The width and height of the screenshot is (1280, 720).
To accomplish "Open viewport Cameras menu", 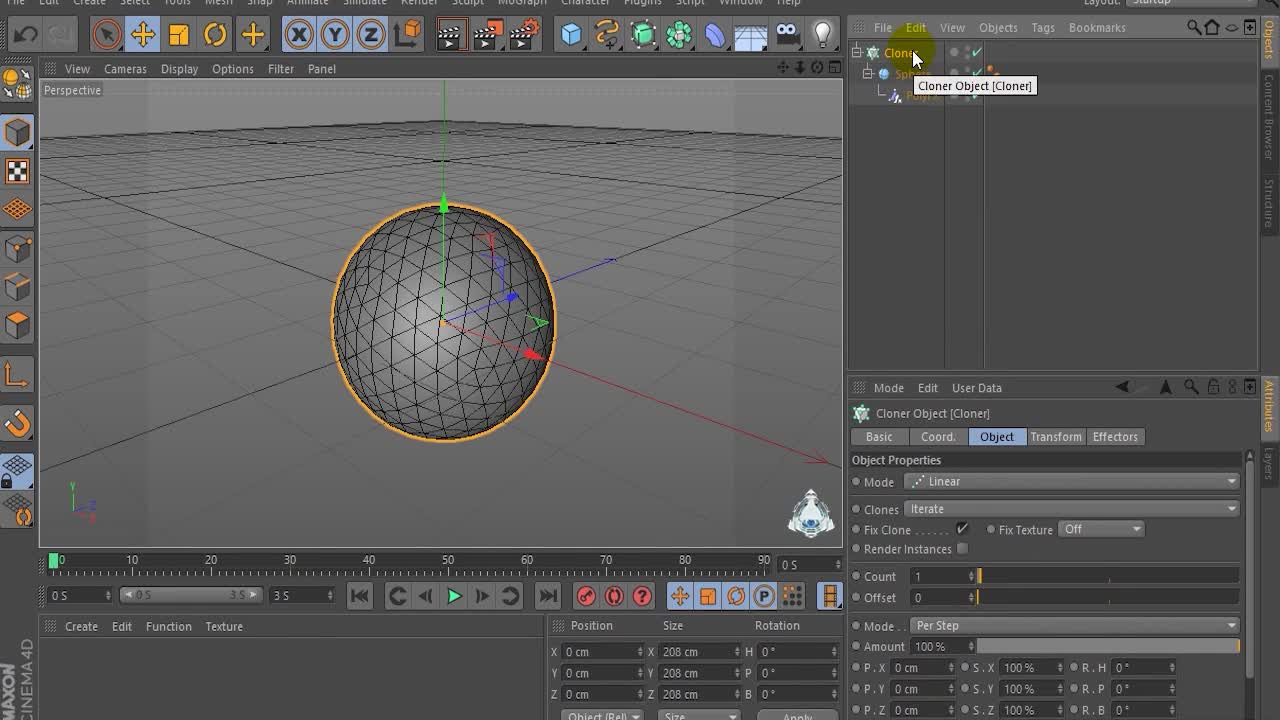I will [125, 69].
